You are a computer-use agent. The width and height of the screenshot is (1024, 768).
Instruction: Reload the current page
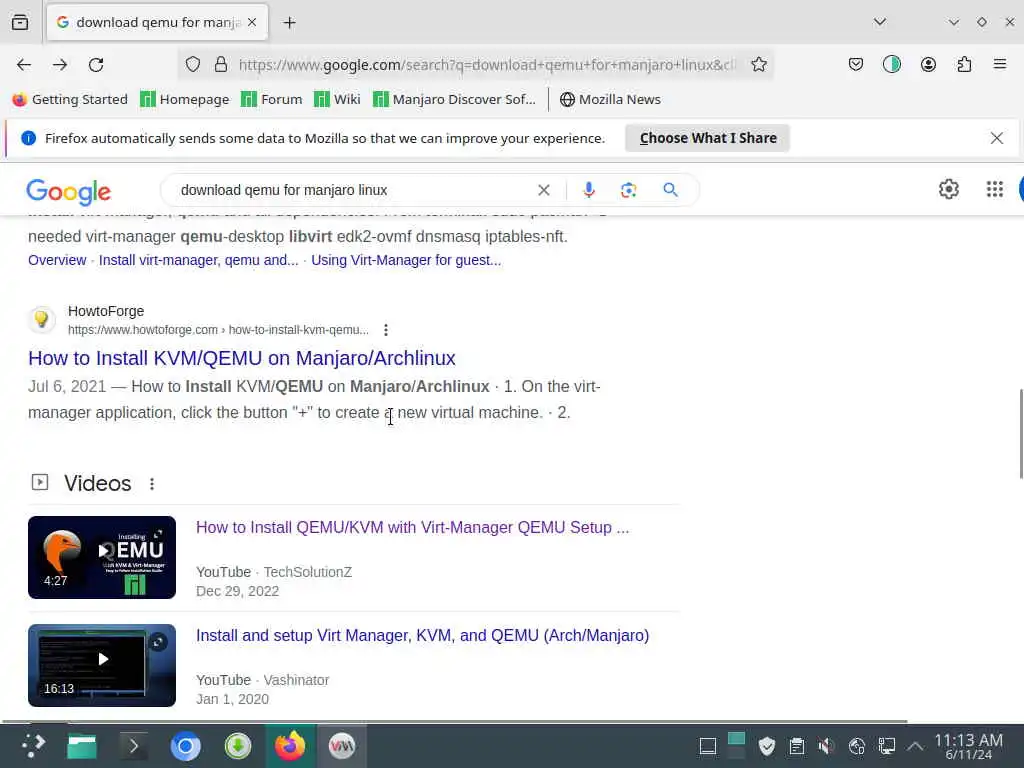coord(96,64)
